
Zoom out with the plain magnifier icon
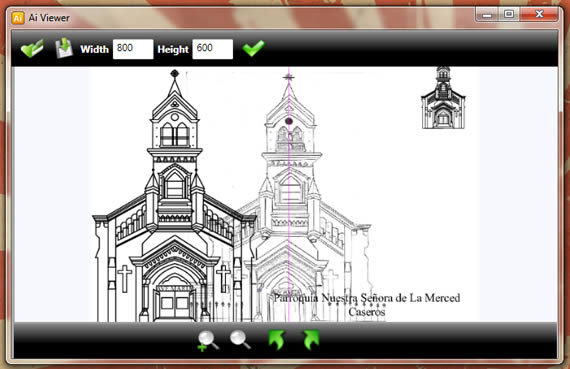coord(240,340)
